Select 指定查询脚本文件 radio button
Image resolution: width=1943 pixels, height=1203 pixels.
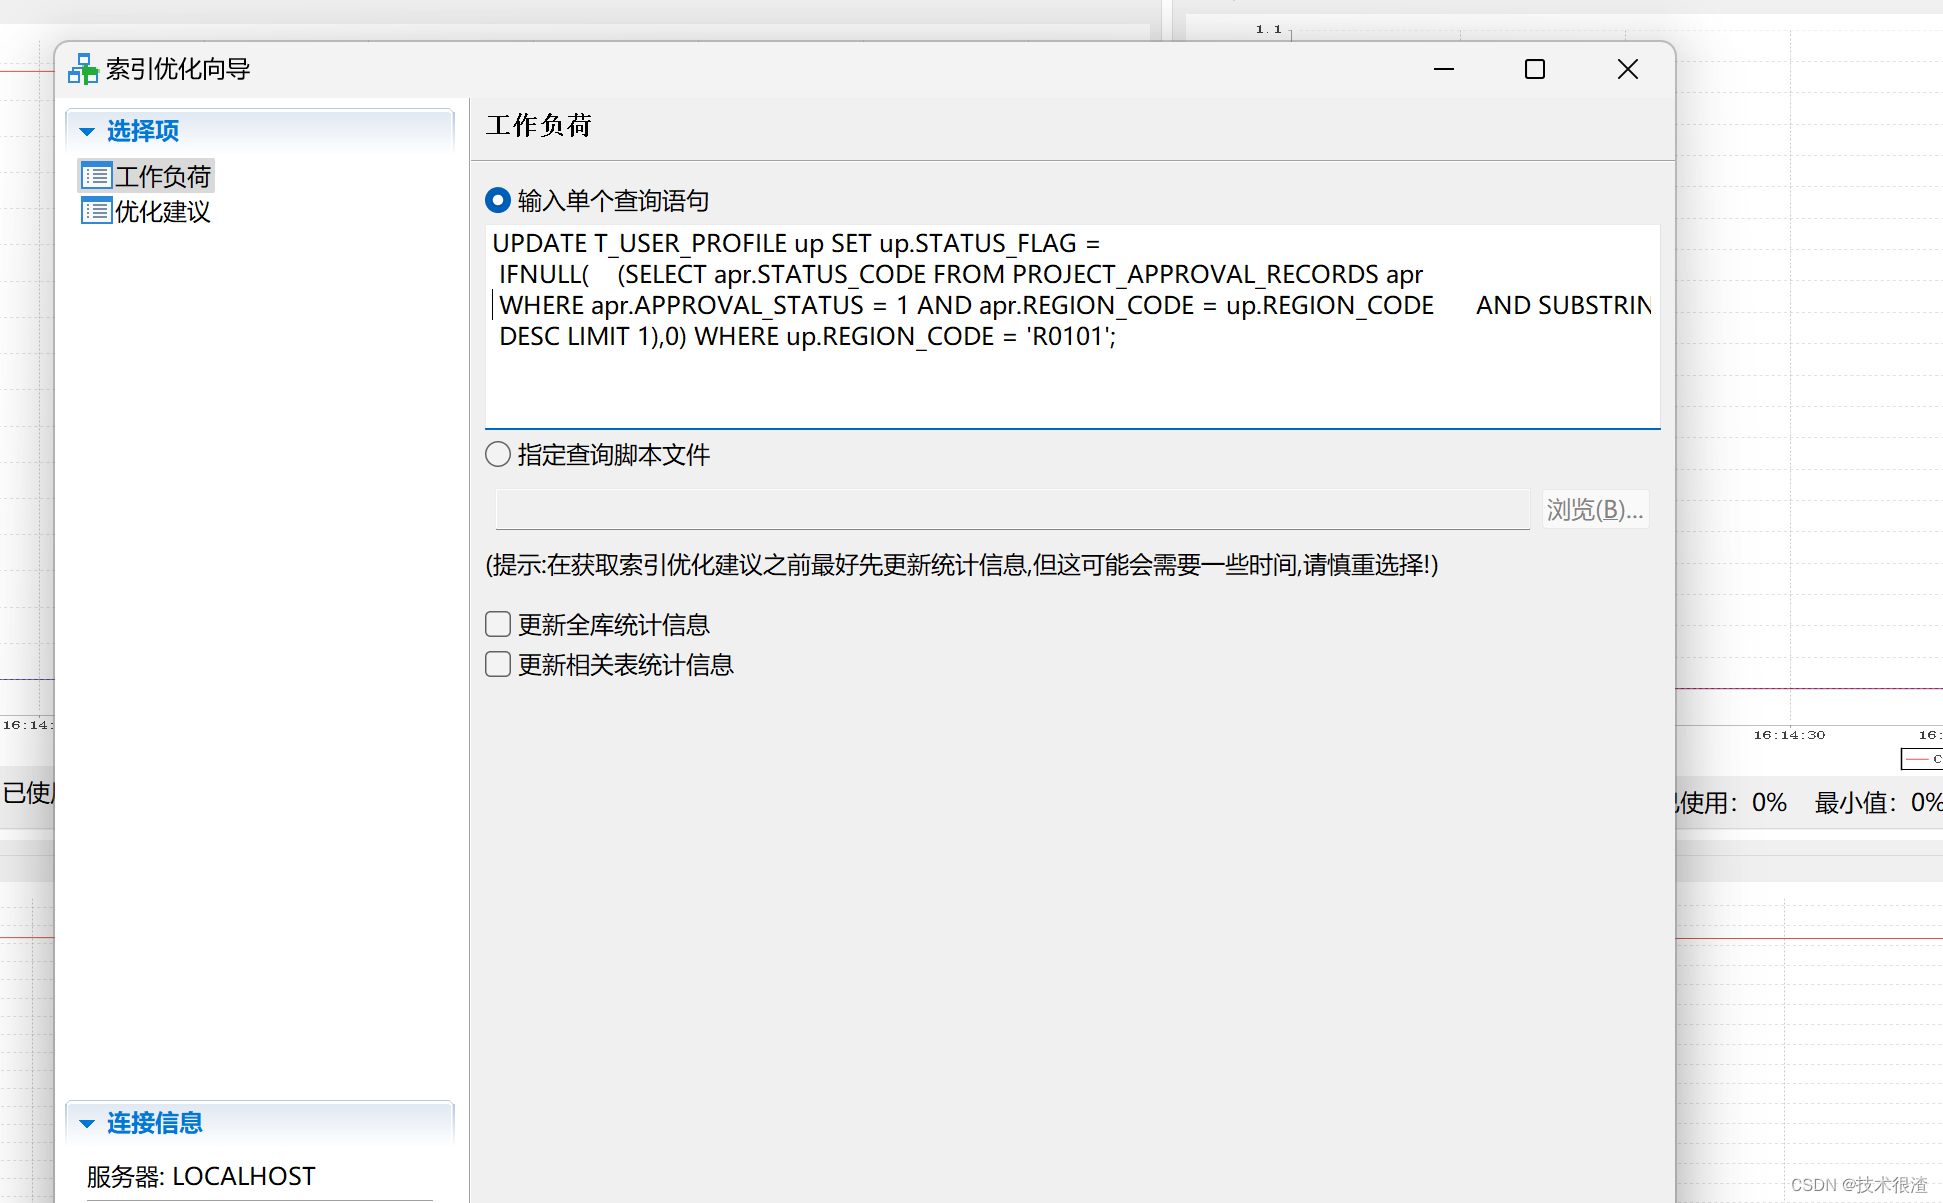coord(498,454)
